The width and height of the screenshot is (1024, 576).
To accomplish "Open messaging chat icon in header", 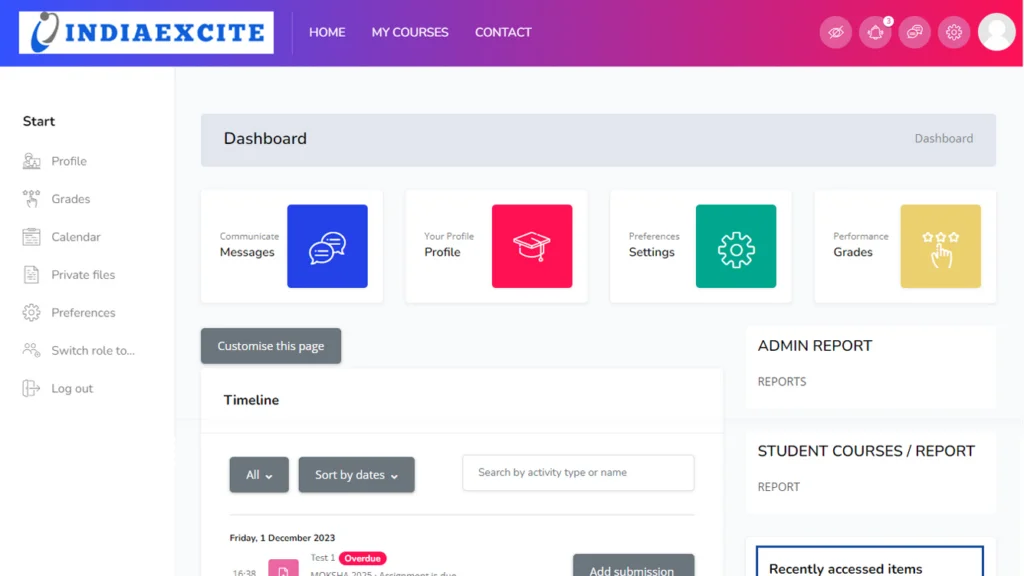I will (x=914, y=32).
